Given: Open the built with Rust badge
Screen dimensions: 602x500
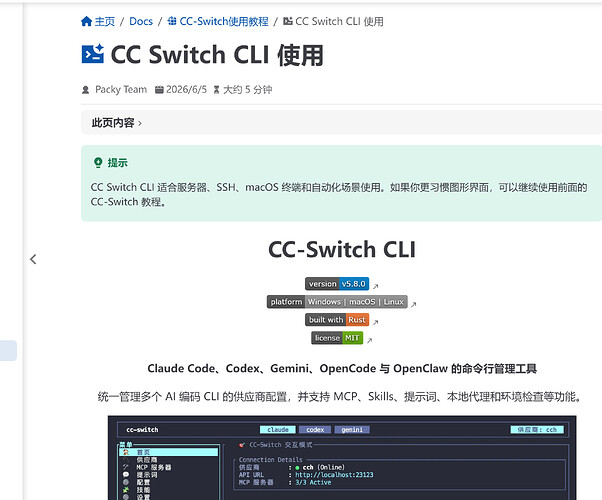Looking at the screenshot, I should tap(337, 320).
